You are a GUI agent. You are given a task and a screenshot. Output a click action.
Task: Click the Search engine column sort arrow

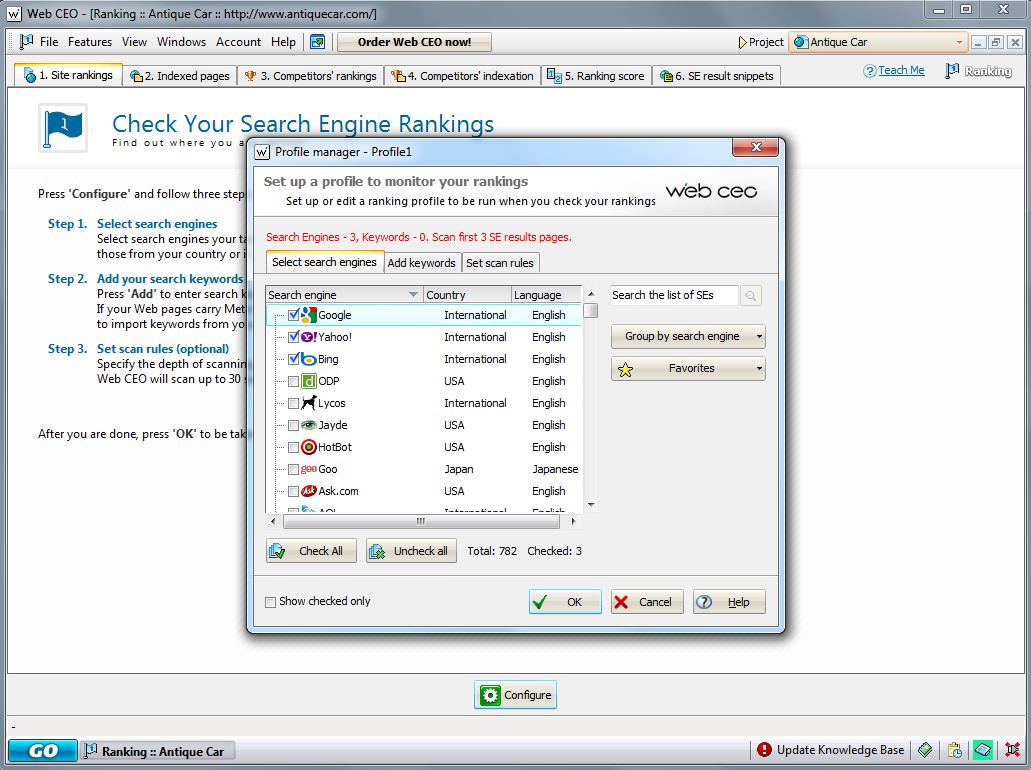click(413, 295)
